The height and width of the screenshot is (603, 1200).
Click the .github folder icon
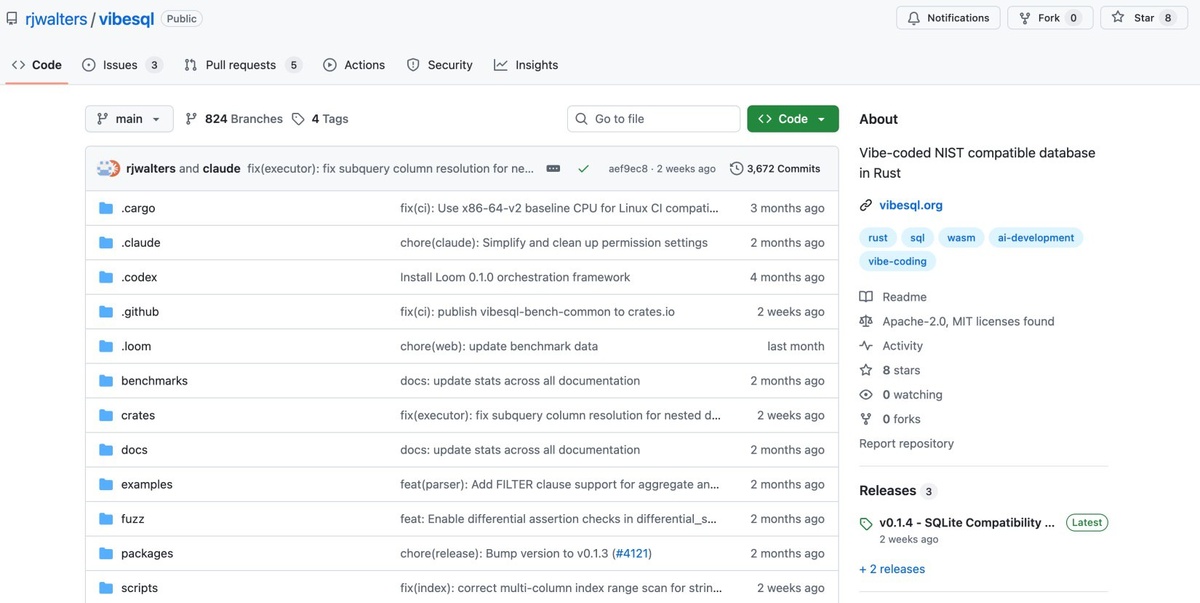tap(106, 312)
